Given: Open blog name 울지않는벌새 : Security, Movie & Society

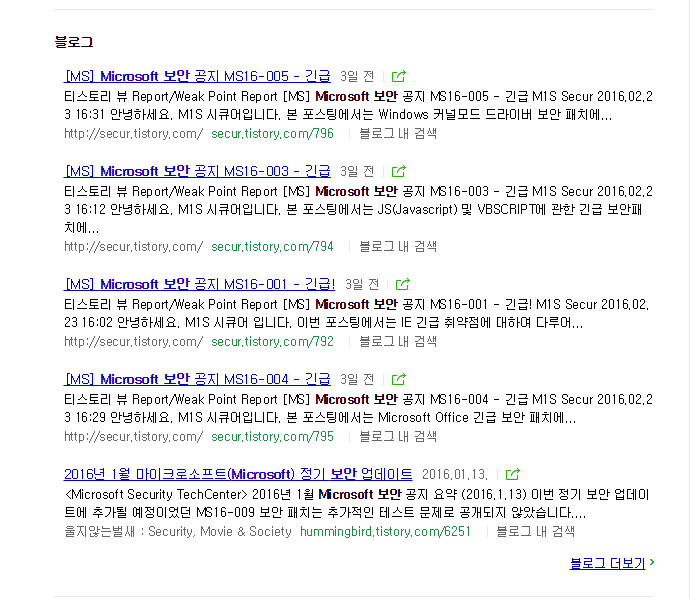Looking at the screenshot, I should 178,532.
